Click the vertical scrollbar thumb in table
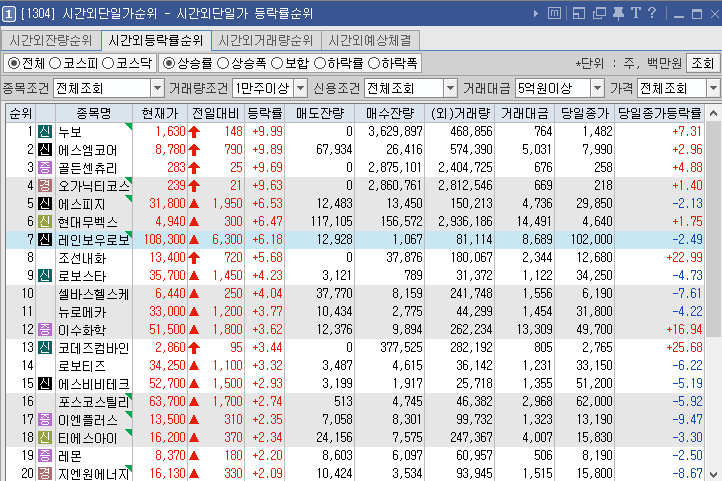Screen dimensions: 722x481 coord(713,229)
